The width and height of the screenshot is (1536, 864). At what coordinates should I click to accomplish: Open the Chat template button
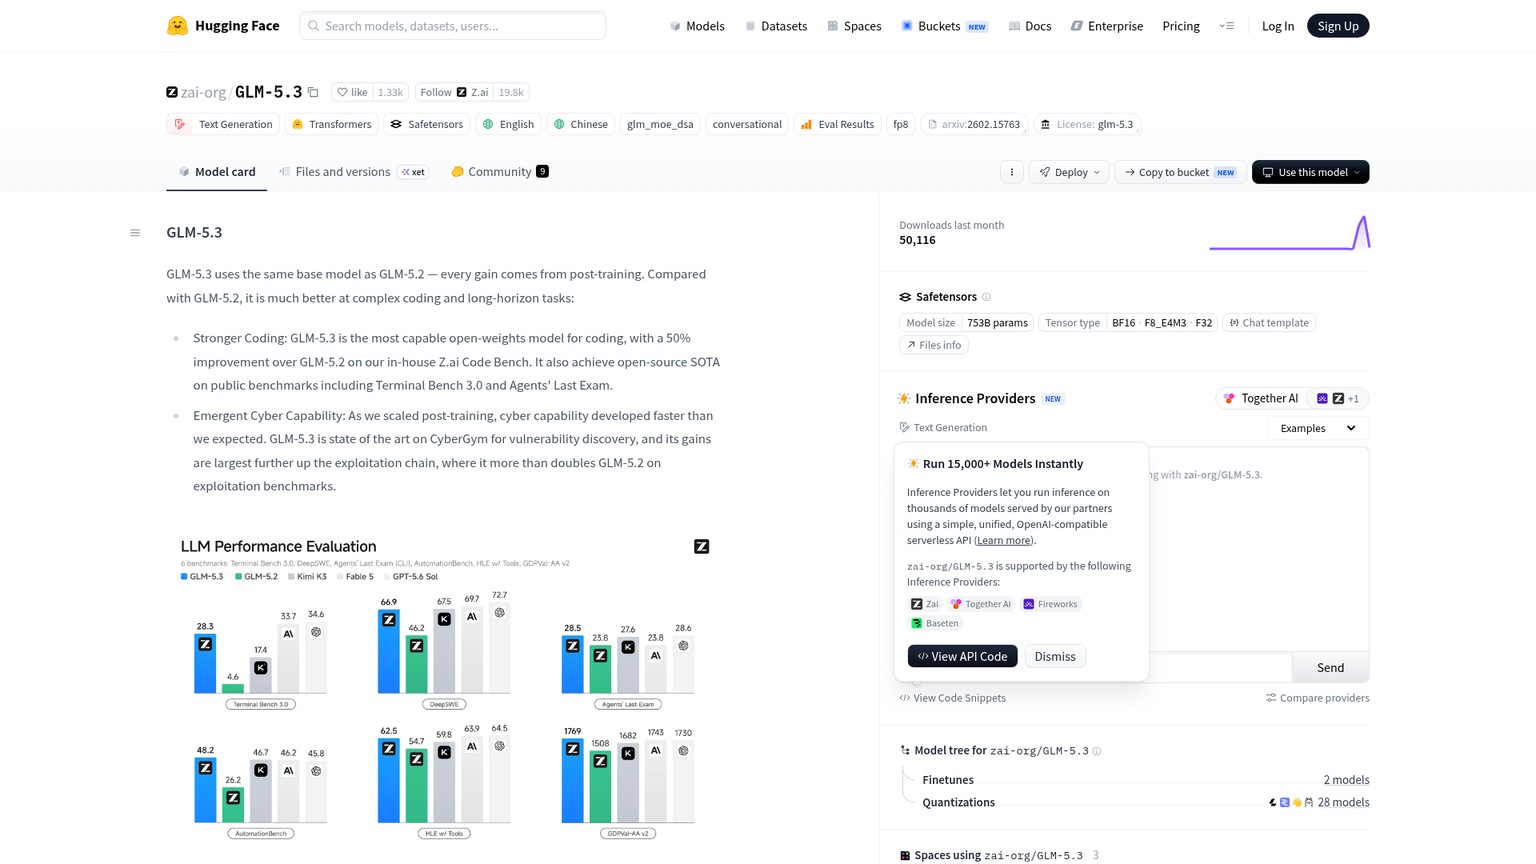(1269, 323)
